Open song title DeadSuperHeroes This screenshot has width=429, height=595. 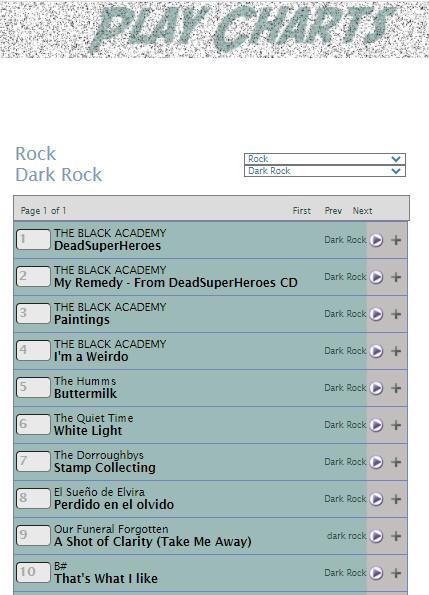tap(107, 246)
